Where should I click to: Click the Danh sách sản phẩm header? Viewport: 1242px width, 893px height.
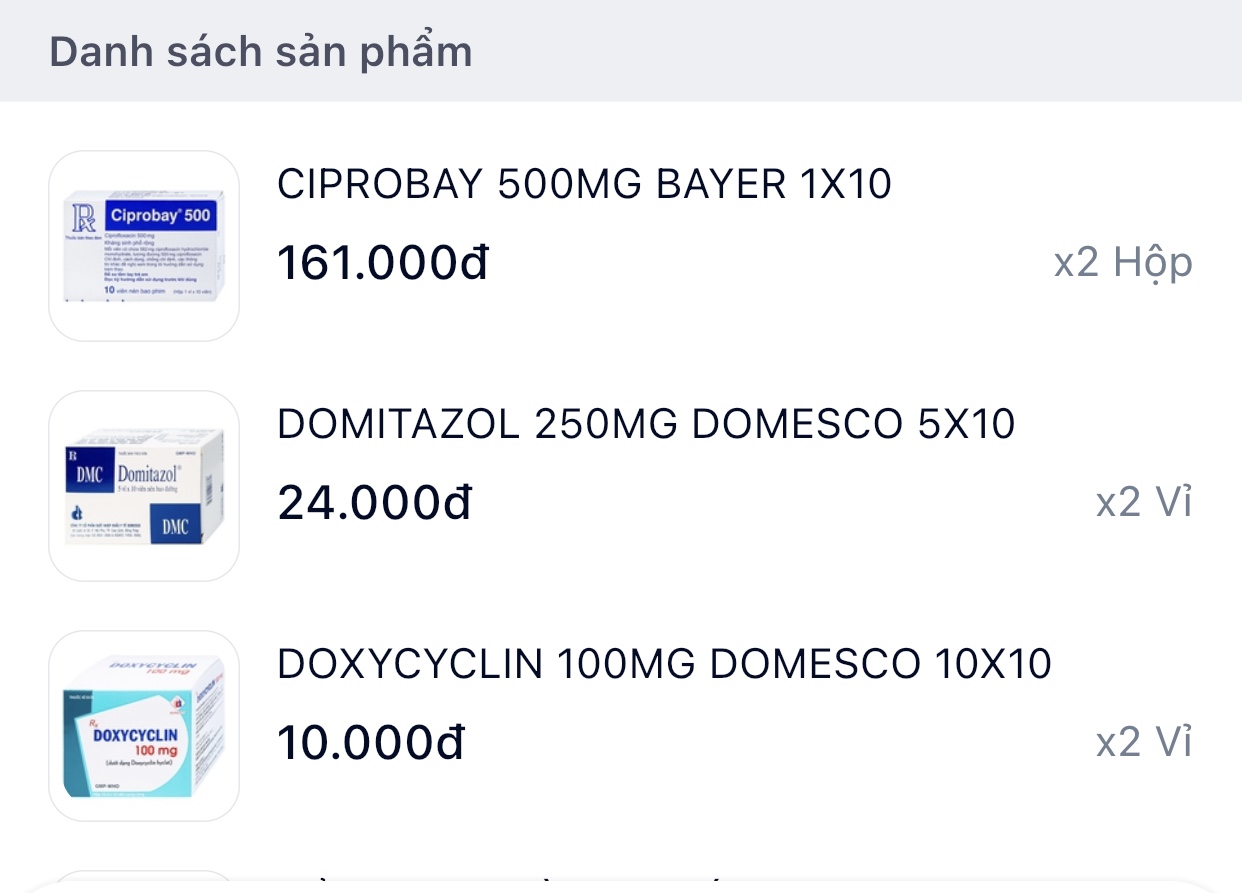(261, 52)
